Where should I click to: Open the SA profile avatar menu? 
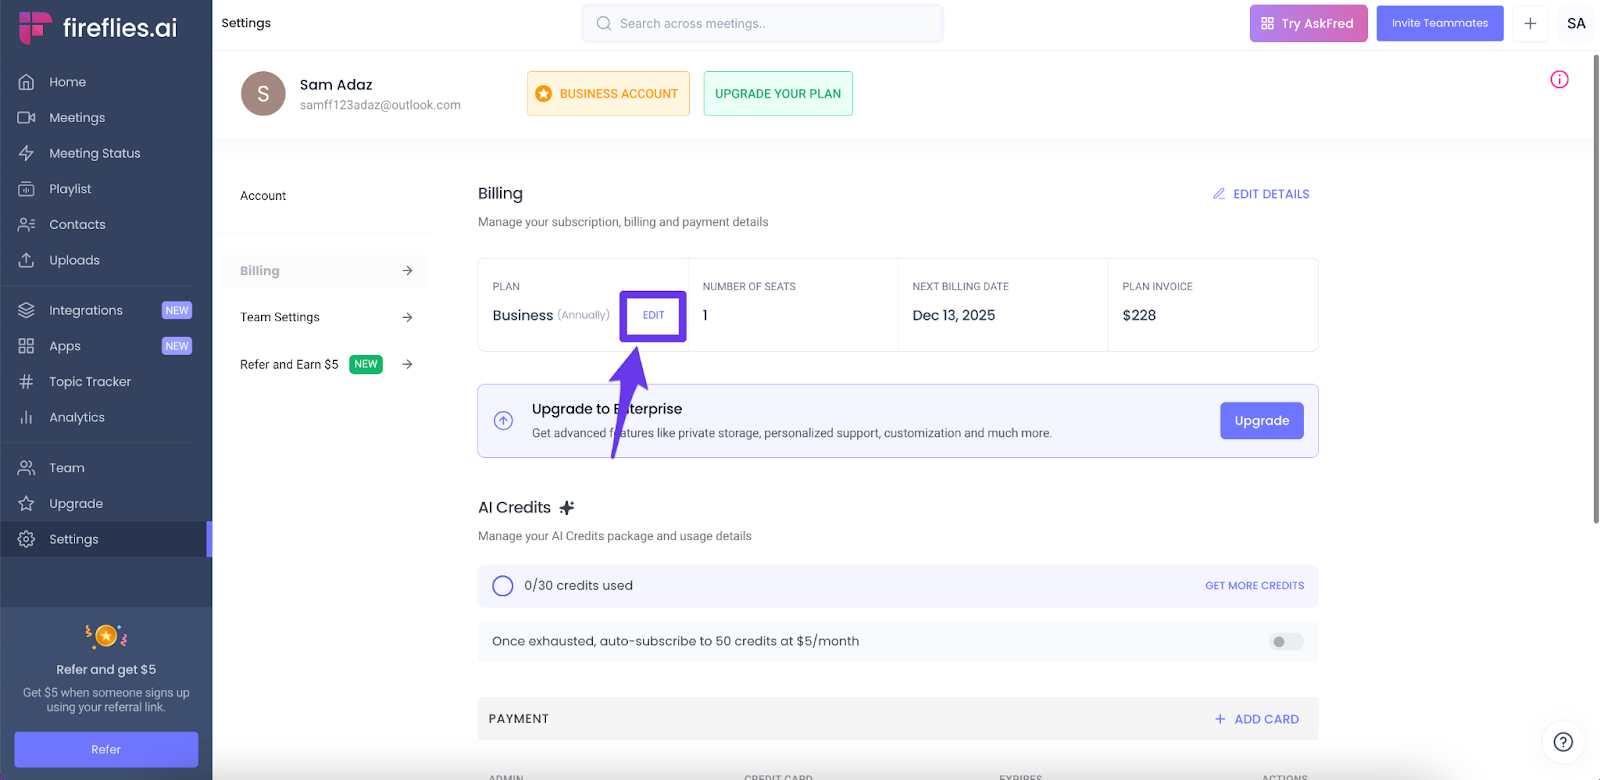pyautogui.click(x=1576, y=23)
